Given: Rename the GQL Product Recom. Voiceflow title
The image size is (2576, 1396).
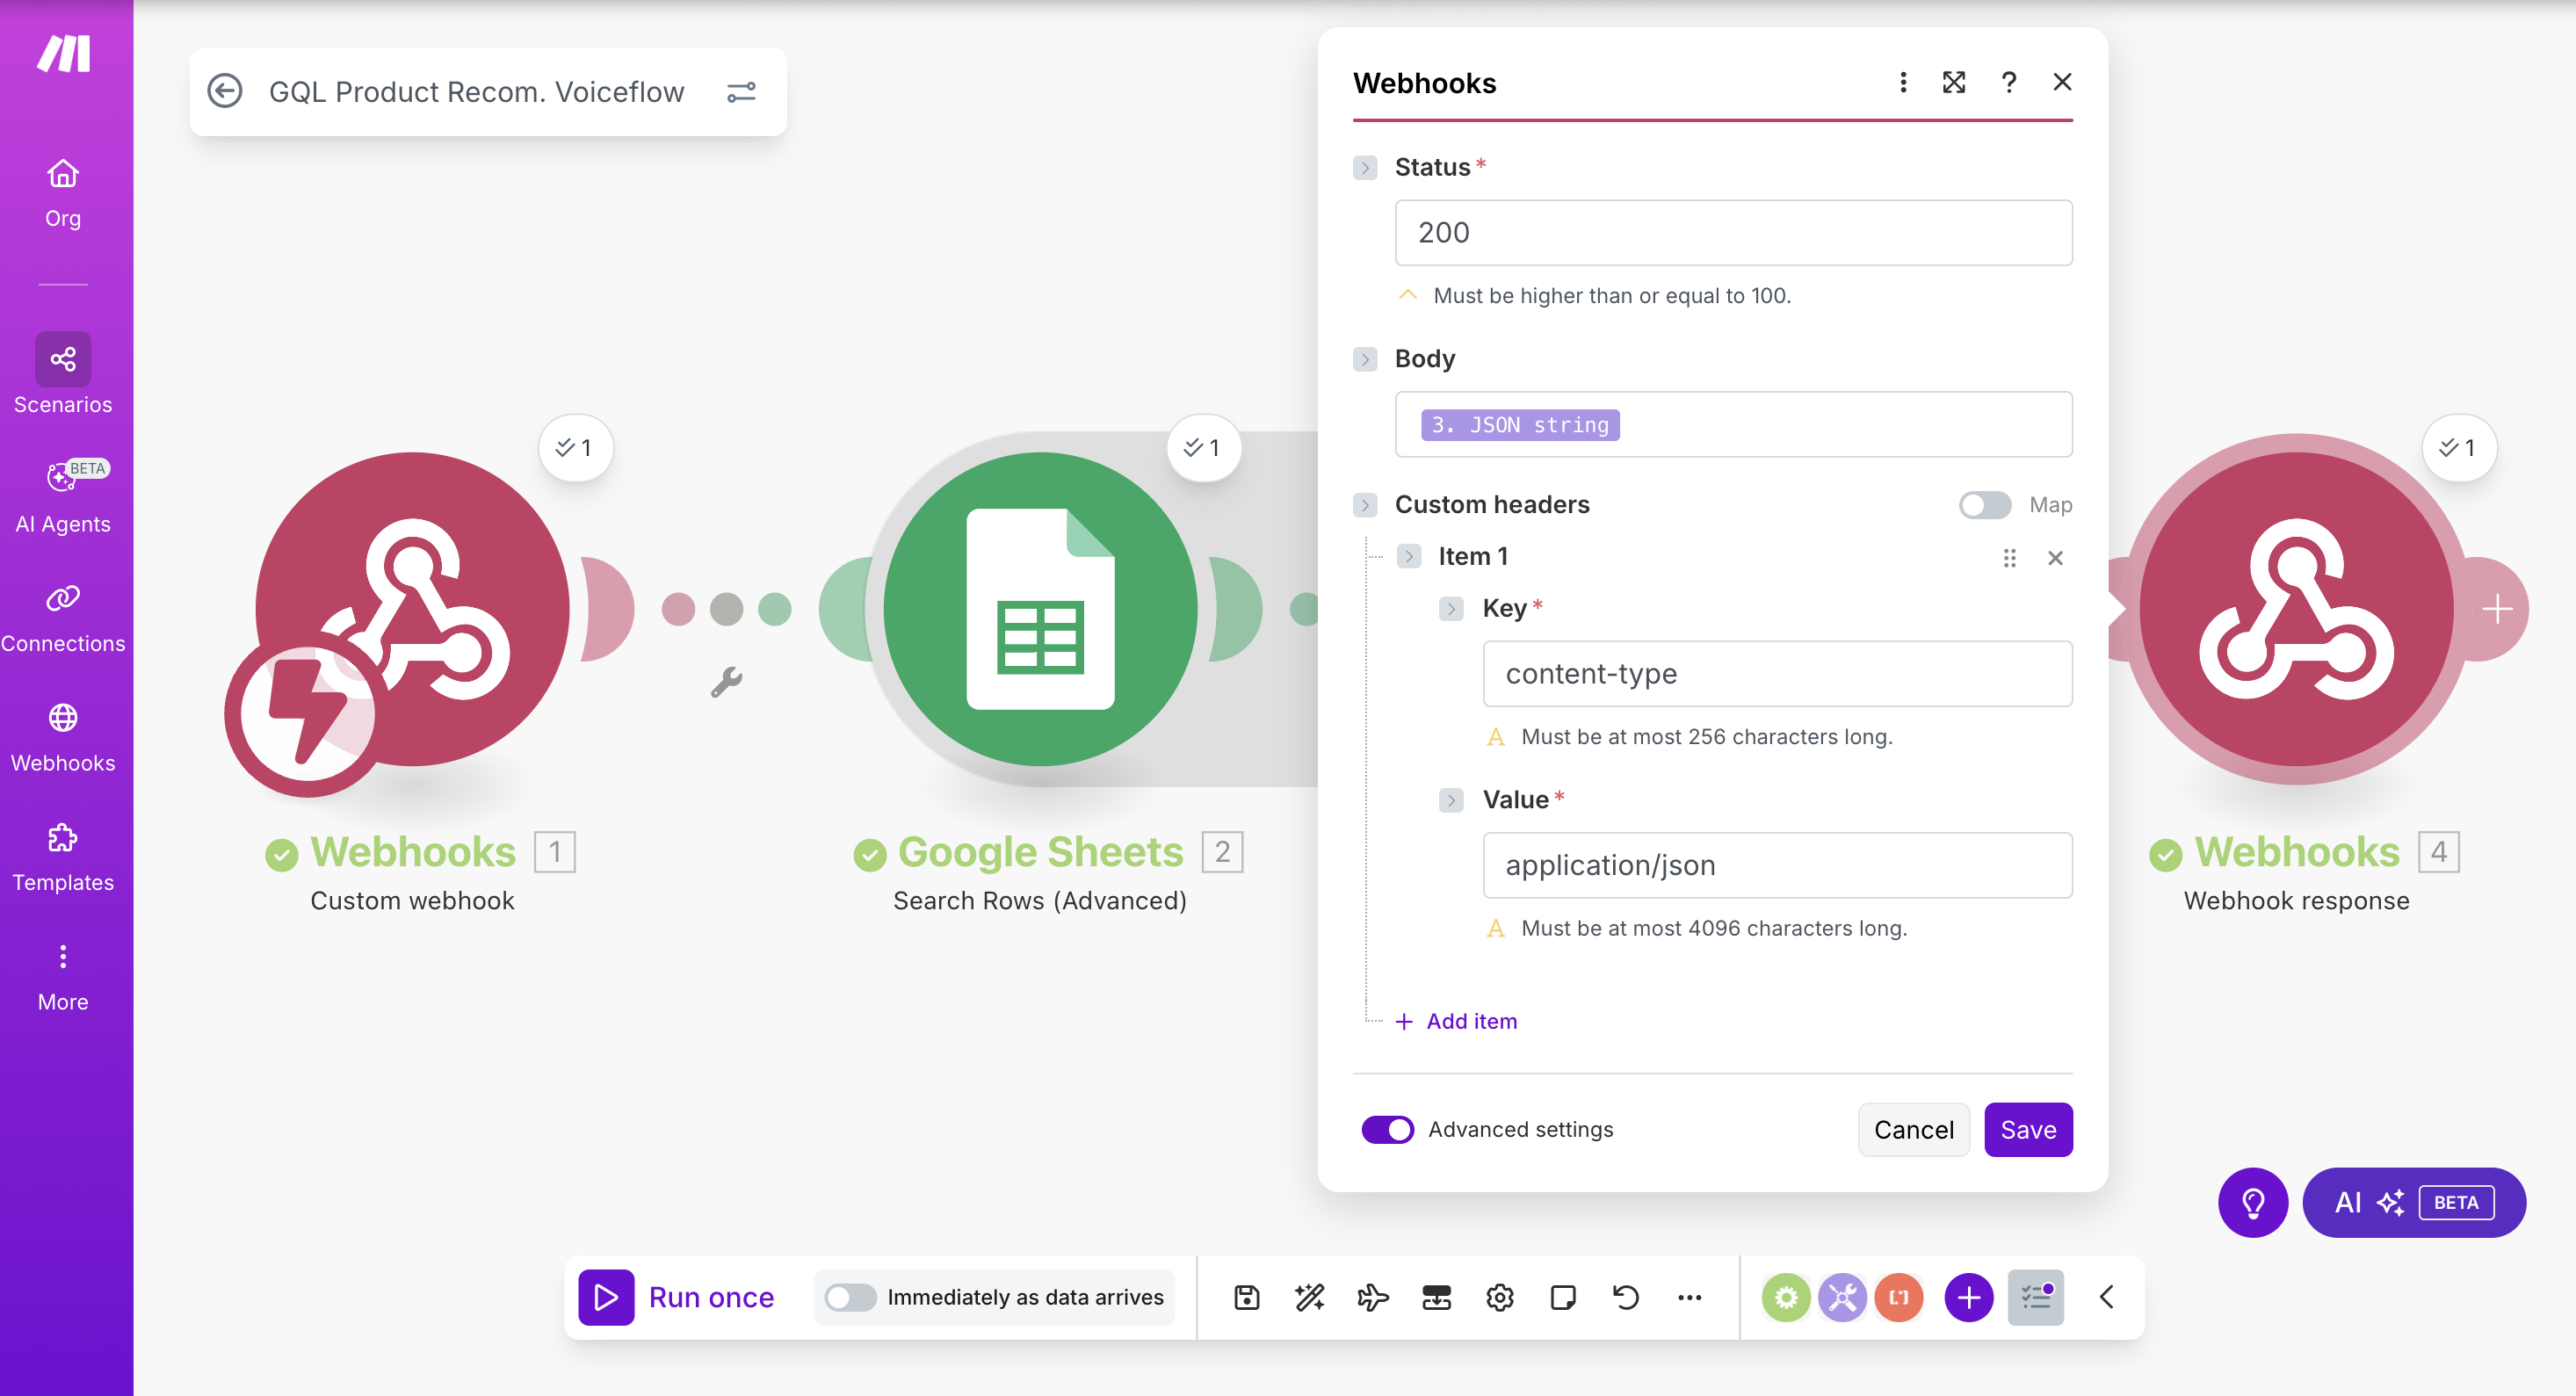Looking at the screenshot, I should [477, 92].
